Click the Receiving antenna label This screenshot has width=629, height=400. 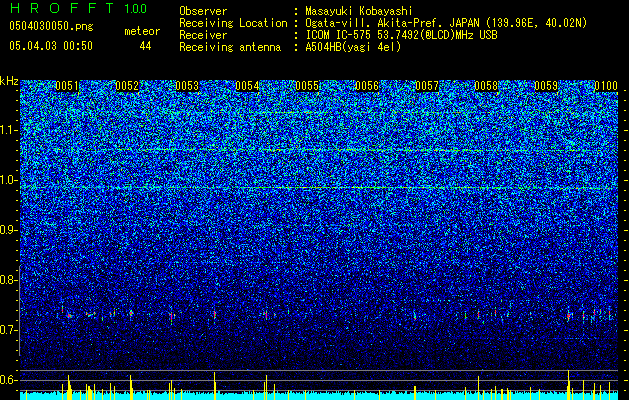point(230,47)
